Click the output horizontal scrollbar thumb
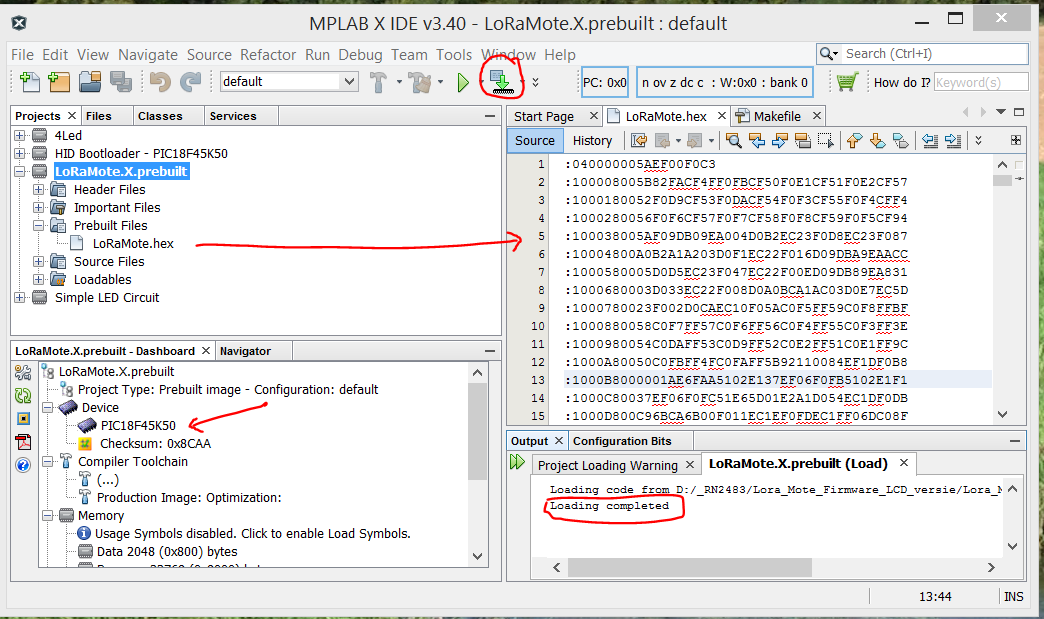 point(690,568)
